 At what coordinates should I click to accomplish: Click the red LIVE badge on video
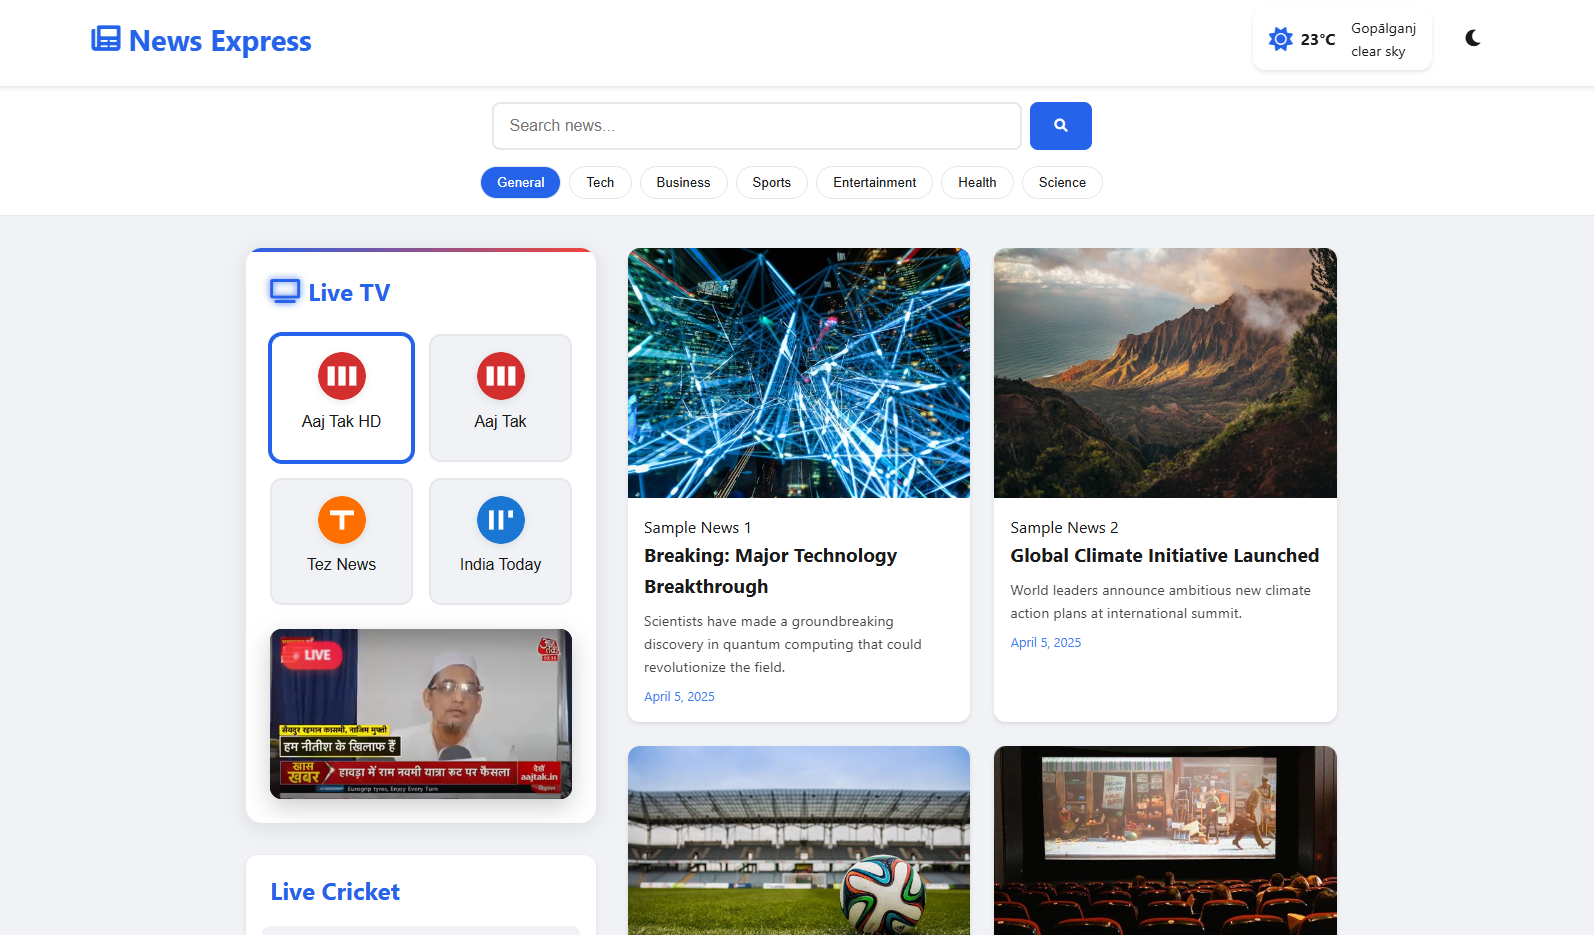pyautogui.click(x=312, y=655)
